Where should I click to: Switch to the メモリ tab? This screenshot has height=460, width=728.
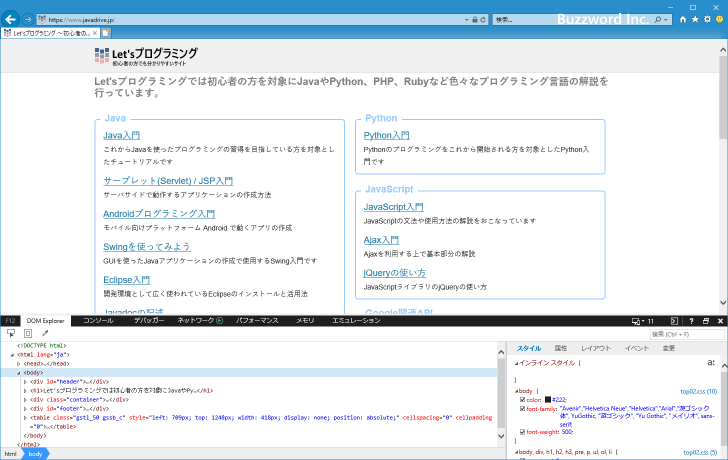pyautogui.click(x=305, y=321)
